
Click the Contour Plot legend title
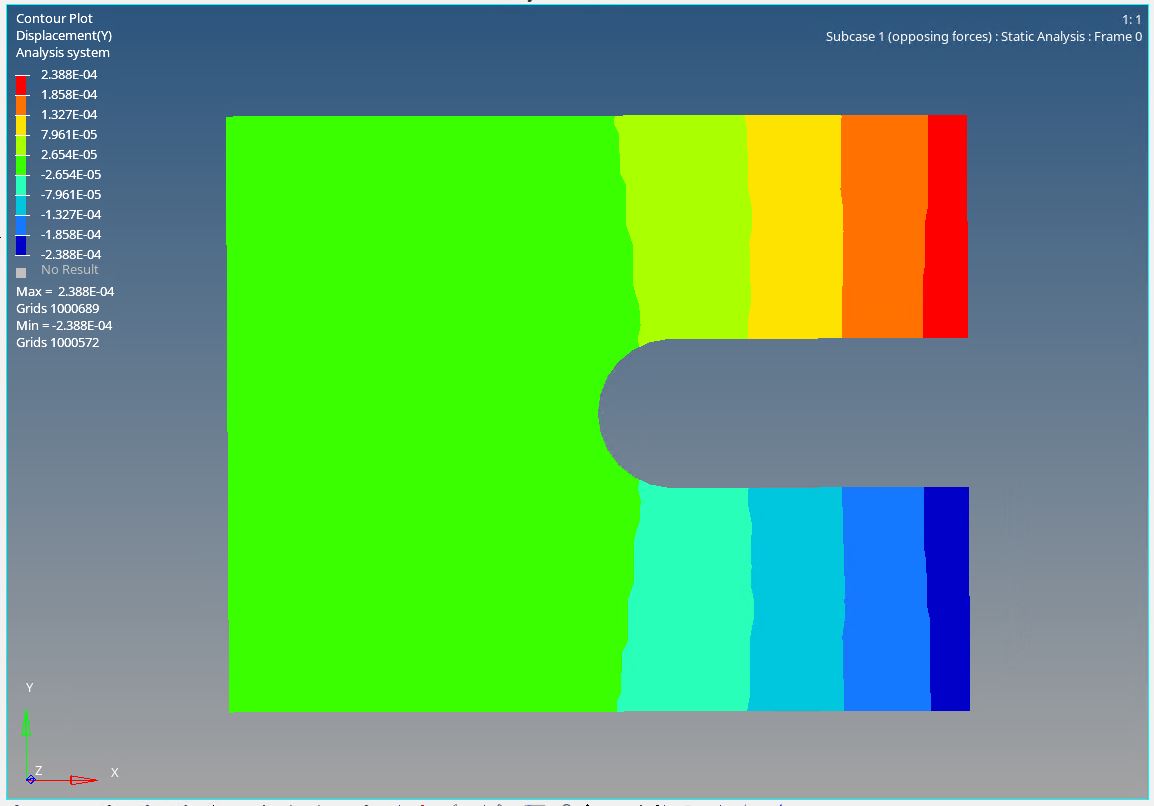pyautogui.click(x=54, y=19)
